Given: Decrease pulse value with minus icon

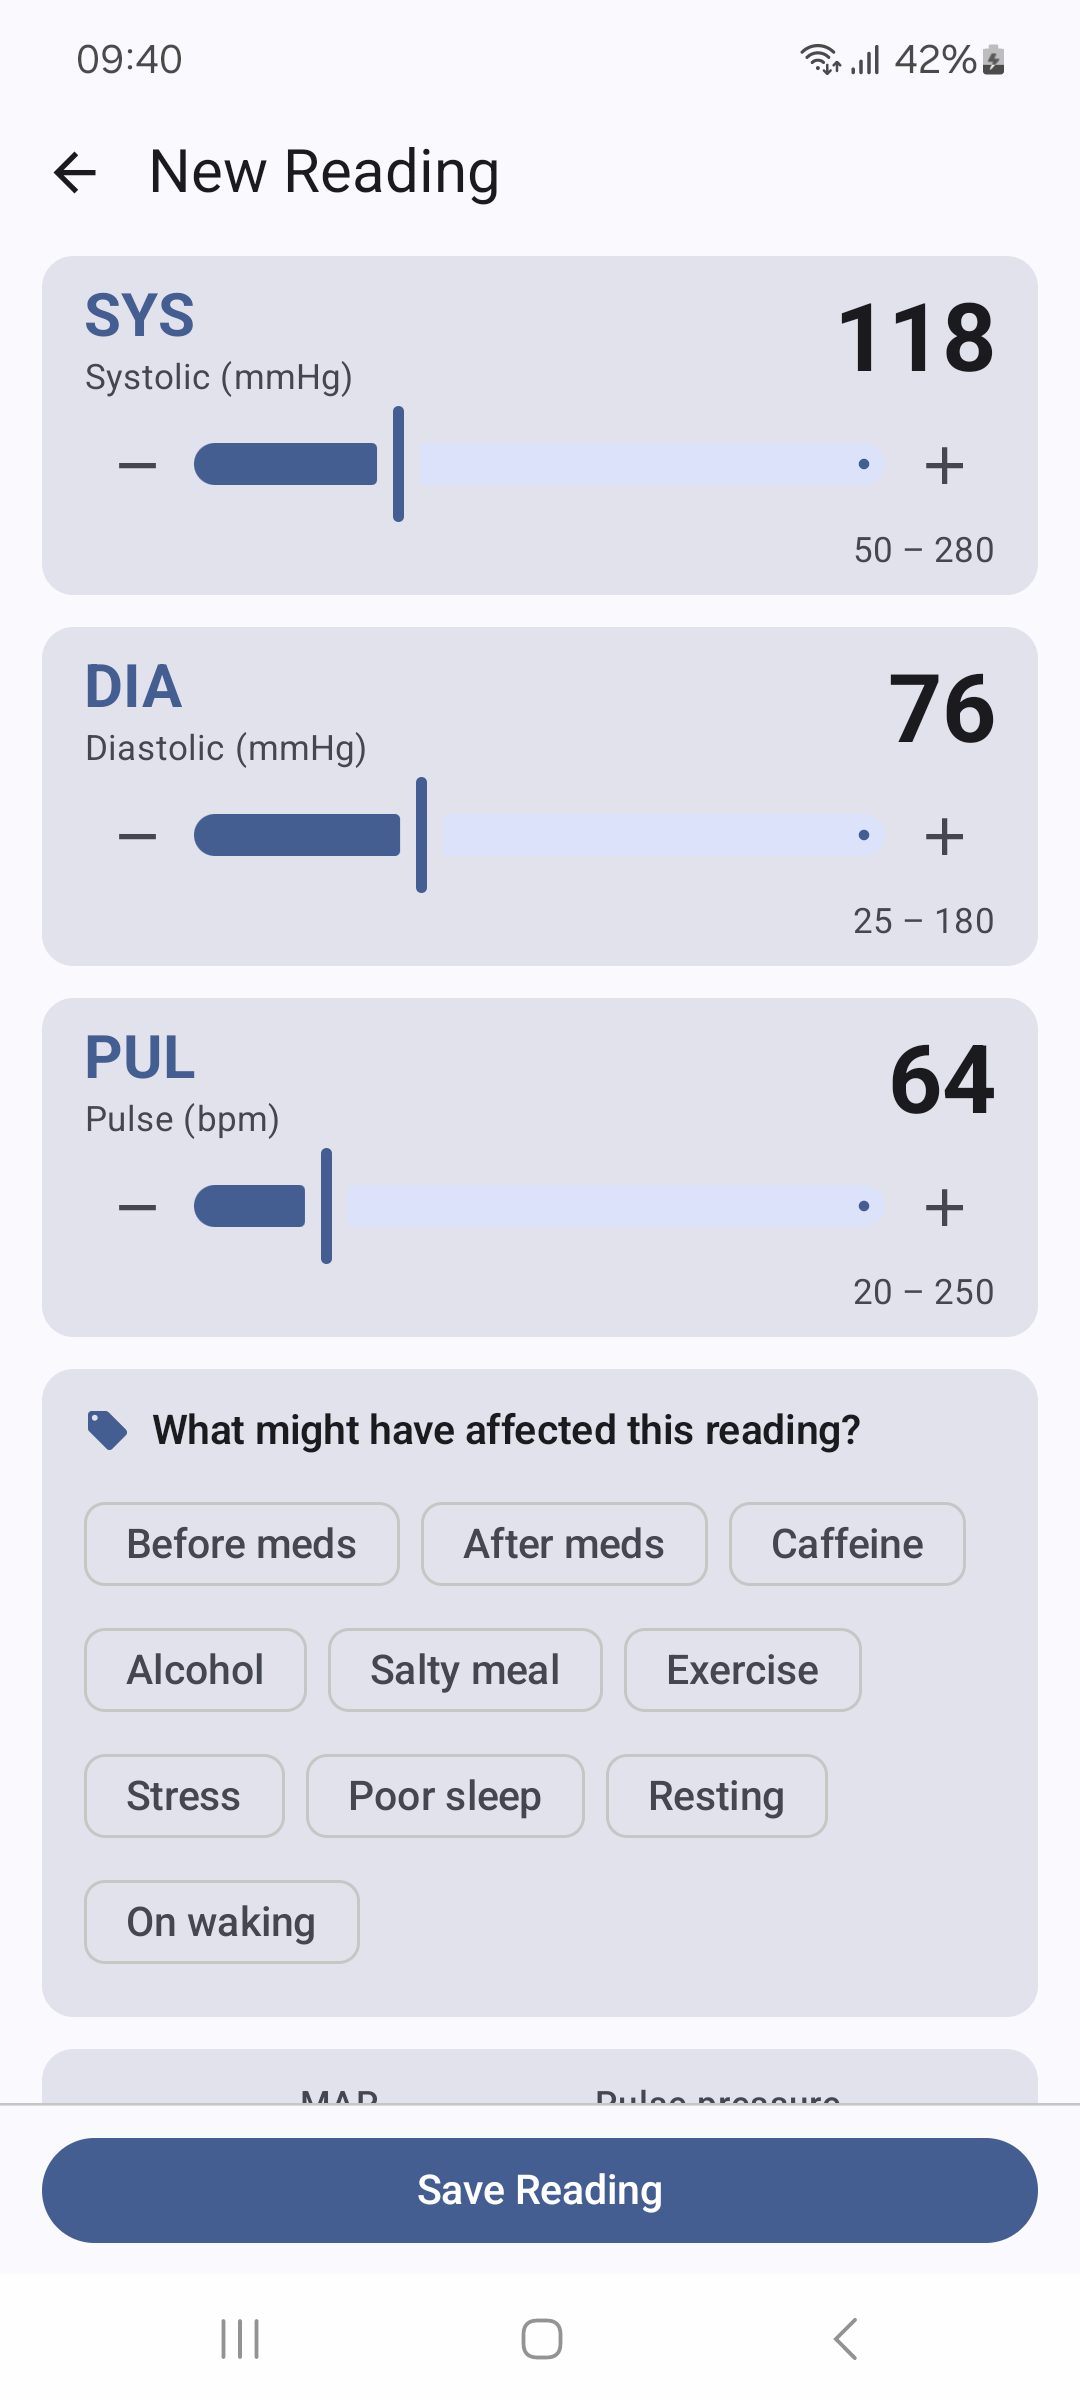Looking at the screenshot, I should click(137, 1207).
